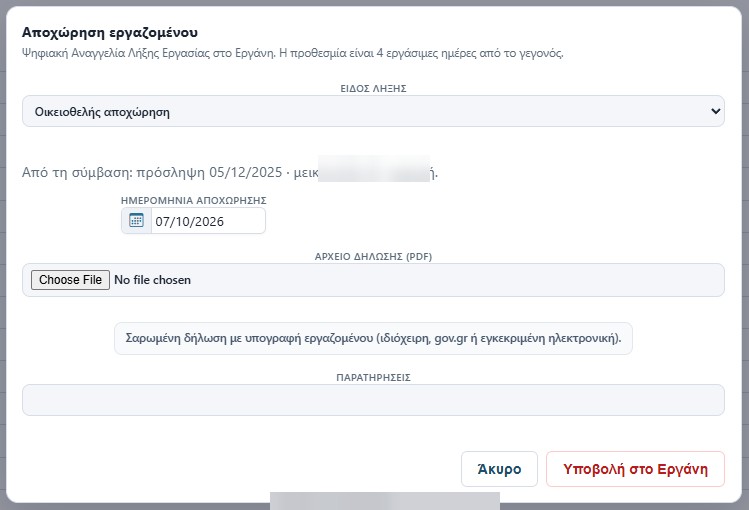Click the Παρατηρήσεις text field
Viewport: 749px width, 510px height.
(x=373, y=400)
